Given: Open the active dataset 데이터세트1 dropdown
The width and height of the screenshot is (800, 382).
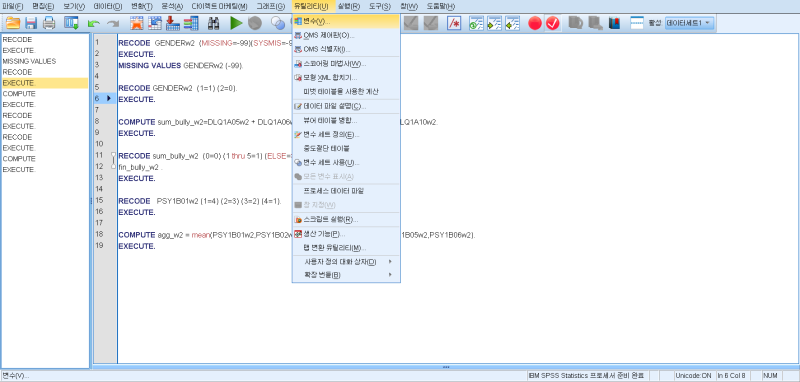Looking at the screenshot, I should [x=689, y=23].
